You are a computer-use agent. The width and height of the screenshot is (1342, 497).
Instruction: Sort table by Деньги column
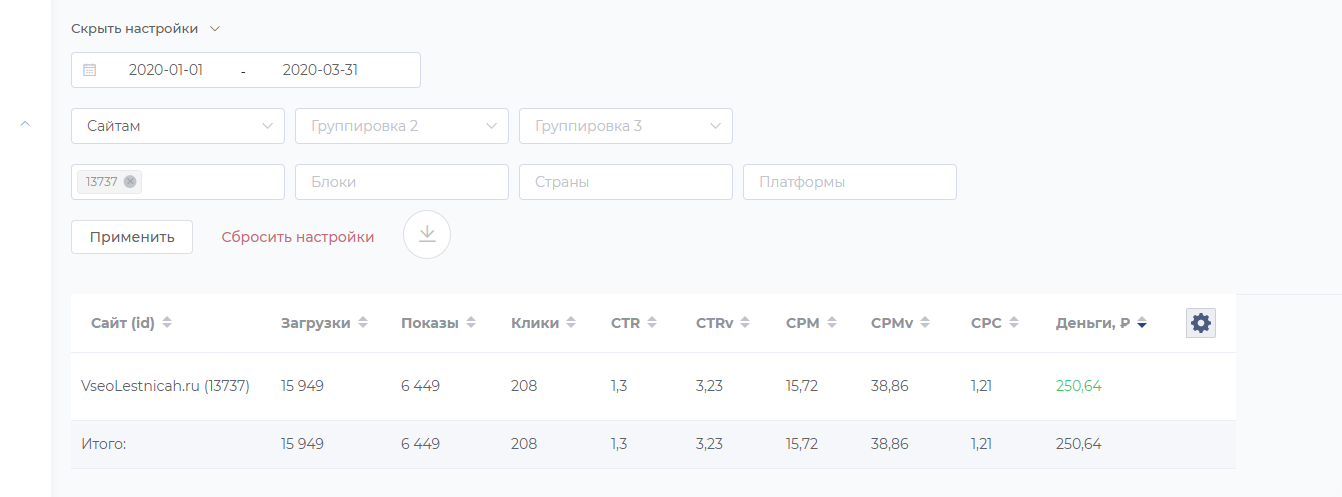(1101, 323)
